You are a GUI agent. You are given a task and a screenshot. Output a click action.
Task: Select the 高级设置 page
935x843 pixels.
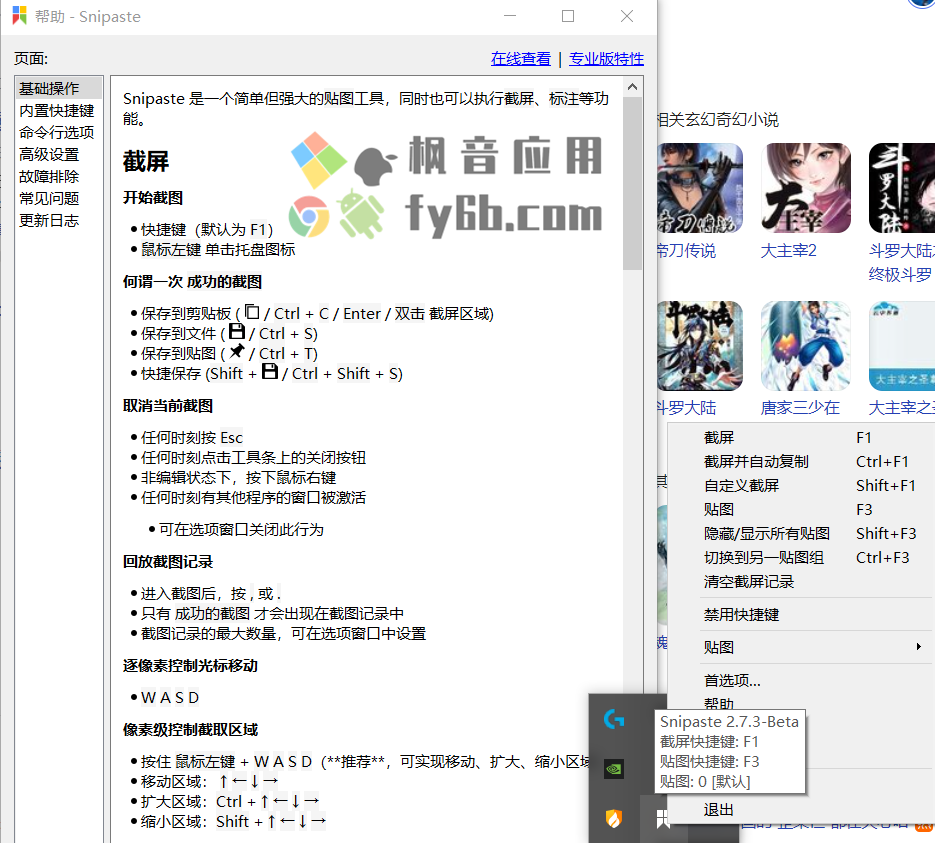coord(49,154)
